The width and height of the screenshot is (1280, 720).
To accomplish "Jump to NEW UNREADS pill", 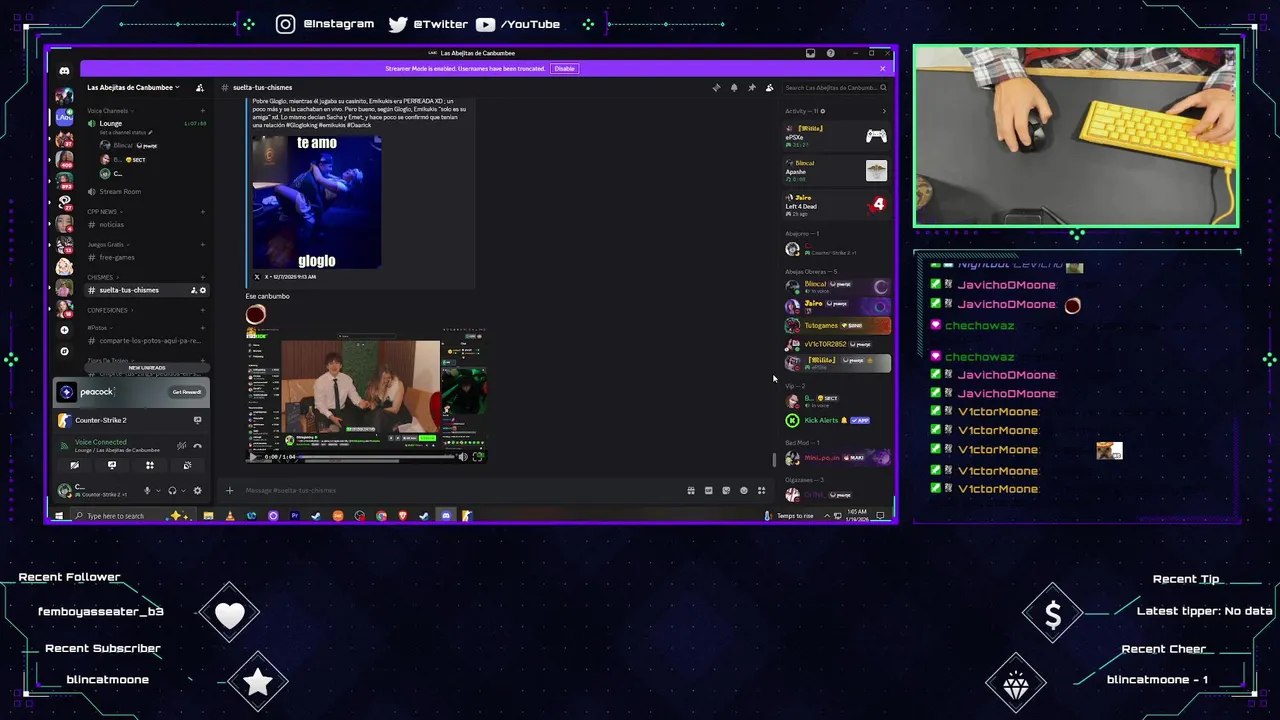I will point(147,368).
